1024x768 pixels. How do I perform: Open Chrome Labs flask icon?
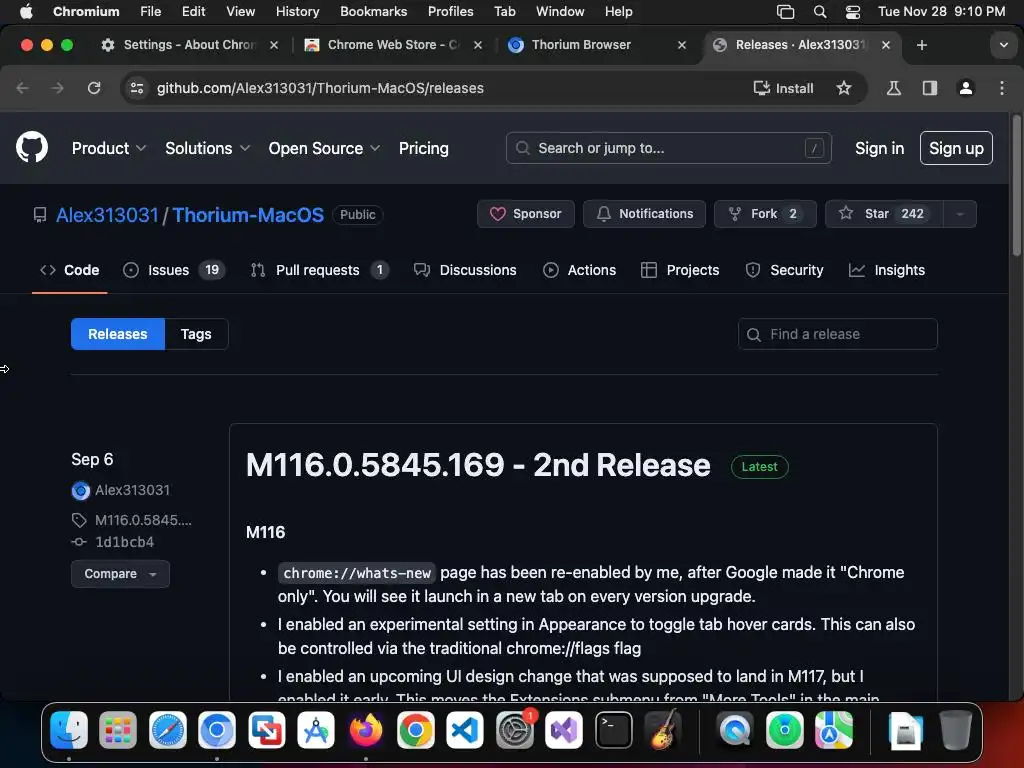tap(893, 88)
